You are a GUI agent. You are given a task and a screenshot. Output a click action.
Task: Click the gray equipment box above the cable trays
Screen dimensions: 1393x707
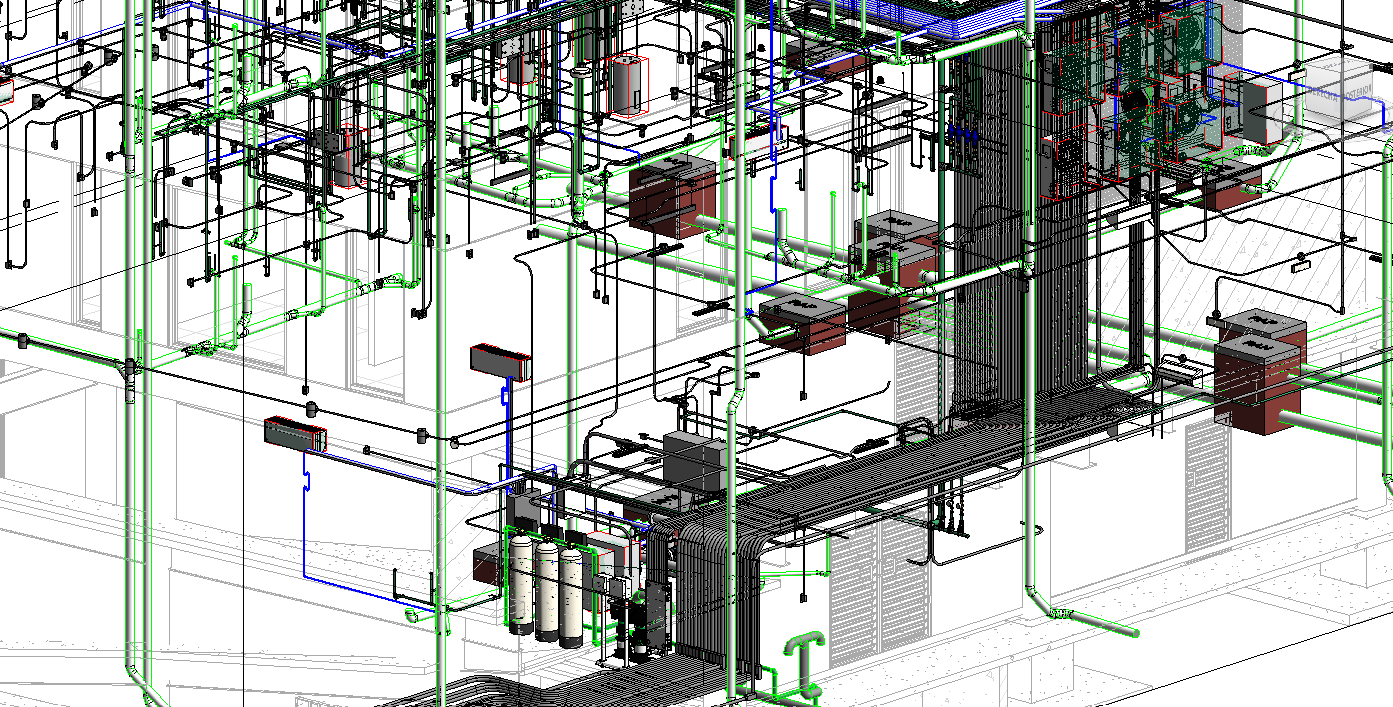tap(695, 462)
